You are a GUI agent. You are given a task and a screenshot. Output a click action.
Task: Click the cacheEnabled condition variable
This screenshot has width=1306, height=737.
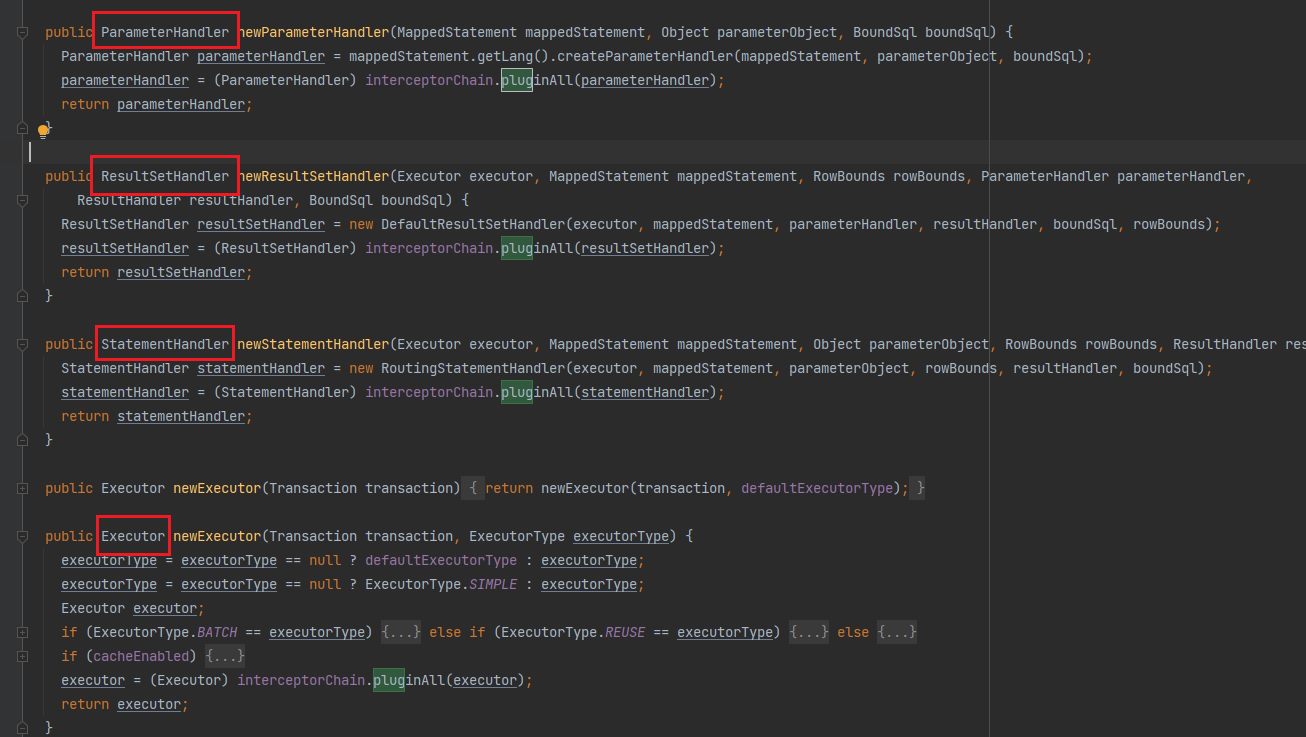[x=141, y=656]
